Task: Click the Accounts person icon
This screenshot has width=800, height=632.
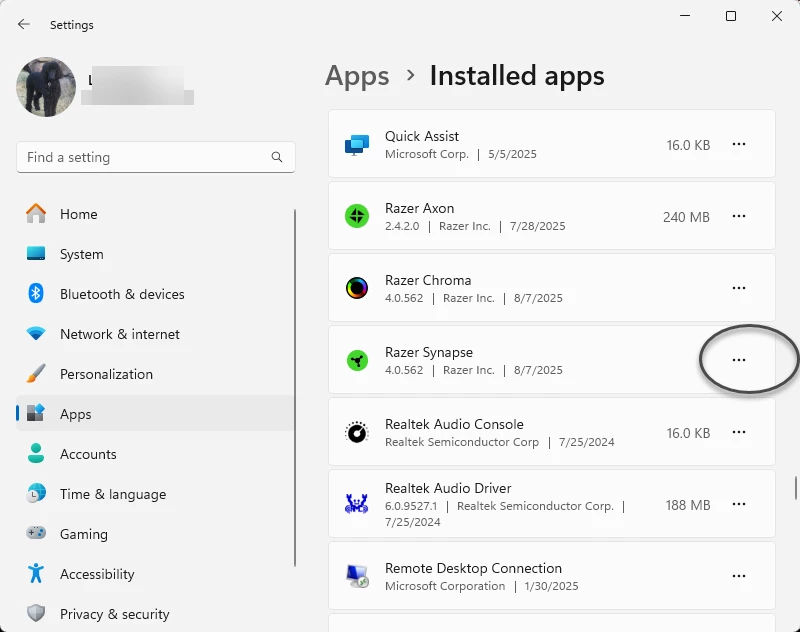Action: point(36,453)
